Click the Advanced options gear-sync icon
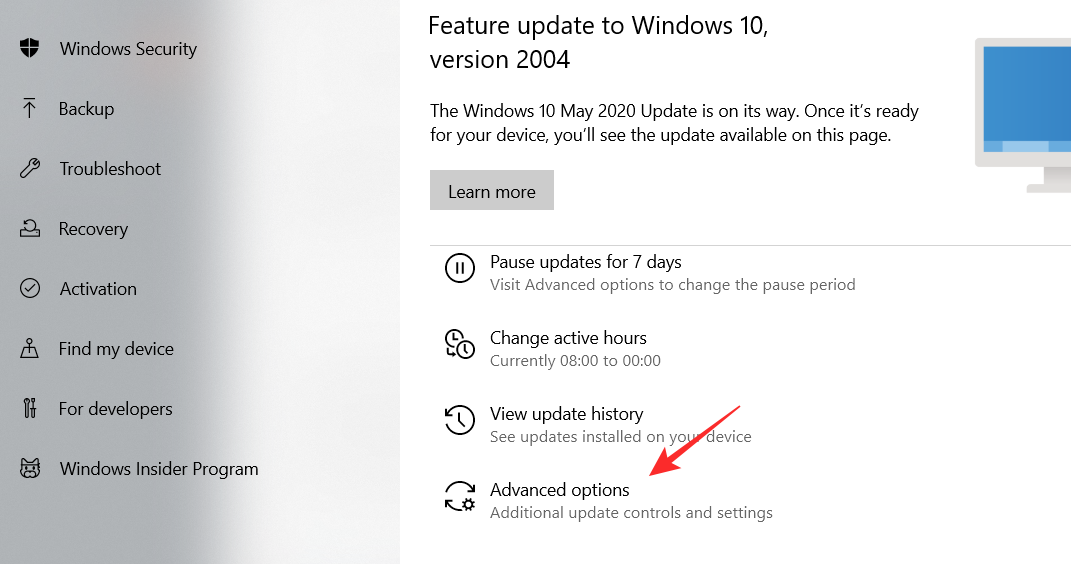This screenshot has width=1071, height=564. point(459,496)
